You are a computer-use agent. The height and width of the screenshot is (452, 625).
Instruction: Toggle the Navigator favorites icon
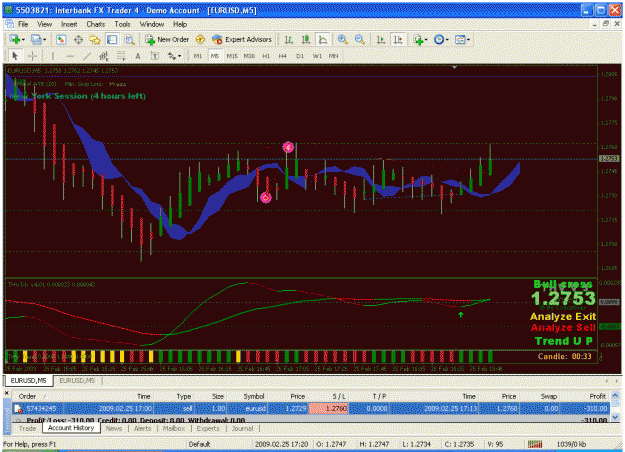point(95,39)
